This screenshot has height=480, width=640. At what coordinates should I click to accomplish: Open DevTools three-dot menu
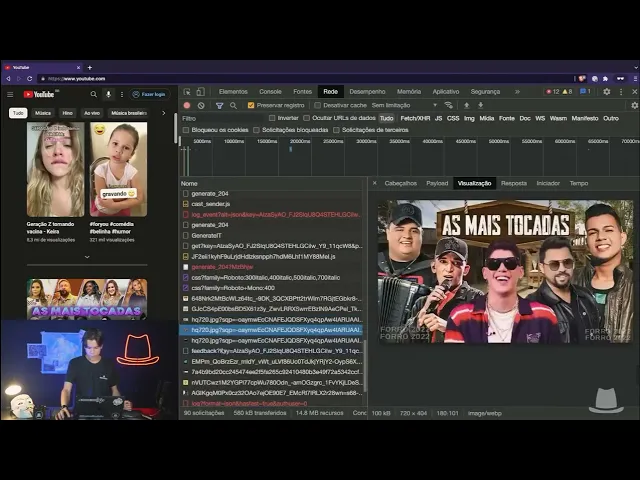coord(621,92)
